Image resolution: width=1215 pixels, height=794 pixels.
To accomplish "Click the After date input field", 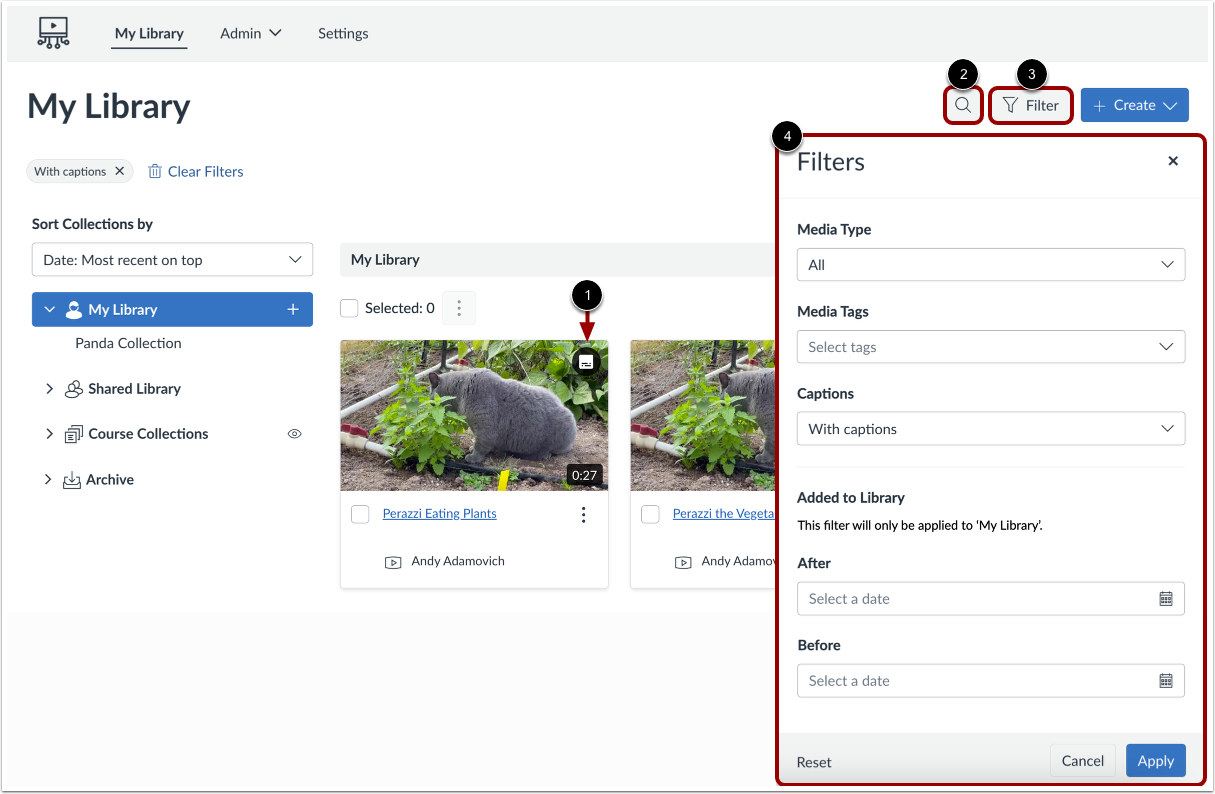I will pos(991,599).
